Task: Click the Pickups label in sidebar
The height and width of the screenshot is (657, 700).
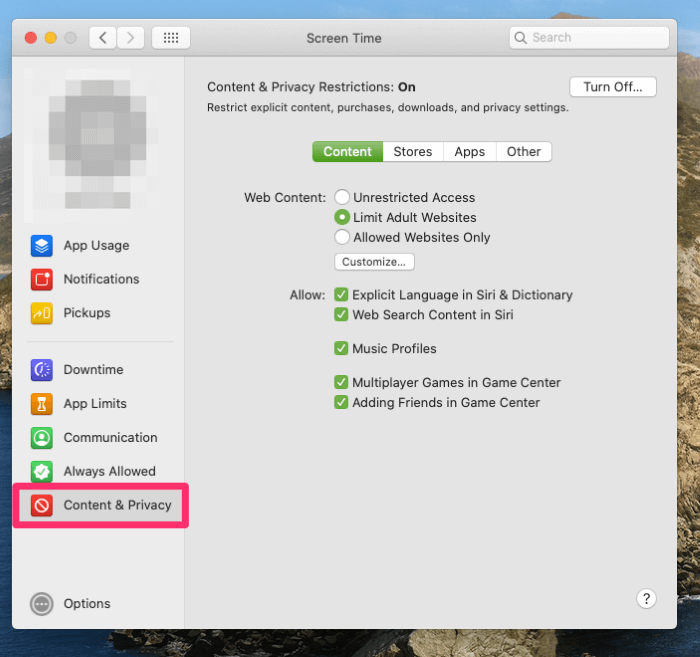Action: click(87, 313)
